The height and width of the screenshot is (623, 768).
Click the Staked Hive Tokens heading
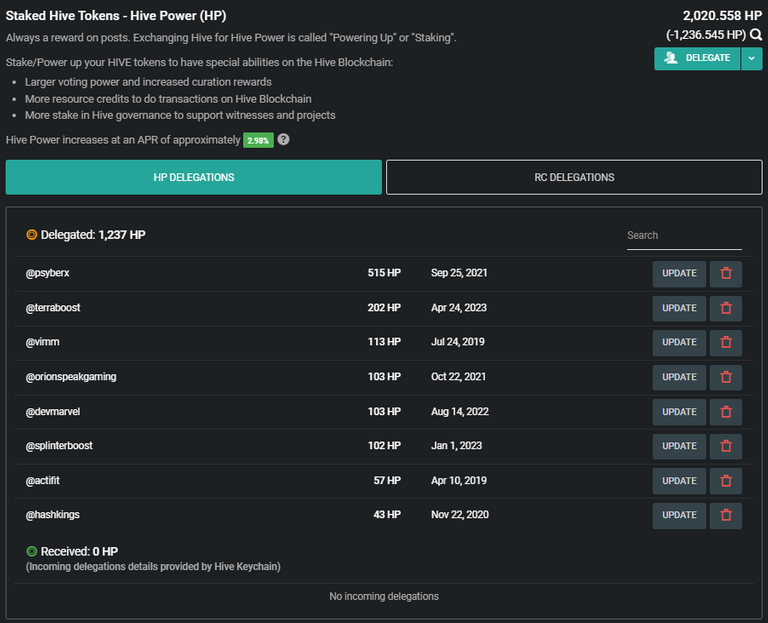[x=116, y=16]
